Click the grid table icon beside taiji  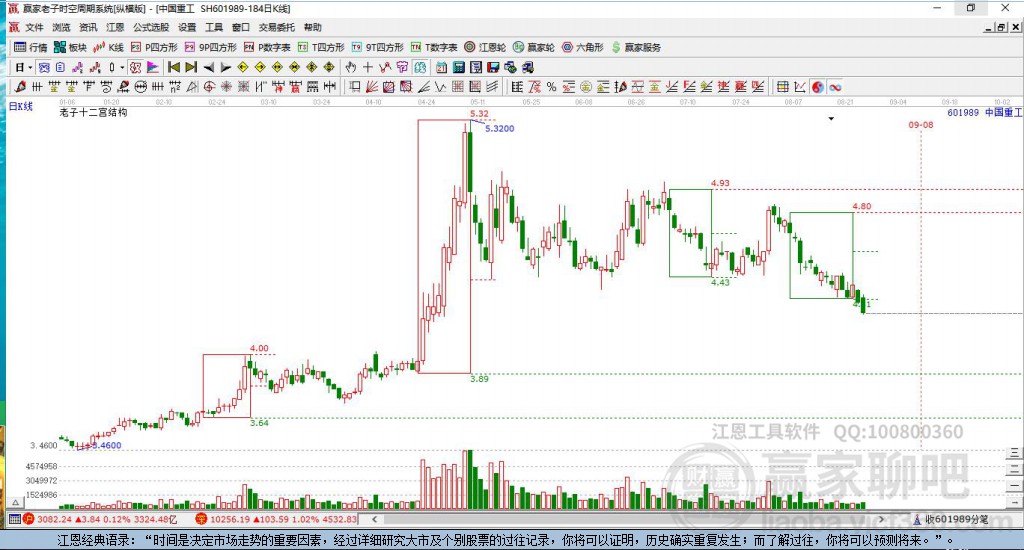782,87
